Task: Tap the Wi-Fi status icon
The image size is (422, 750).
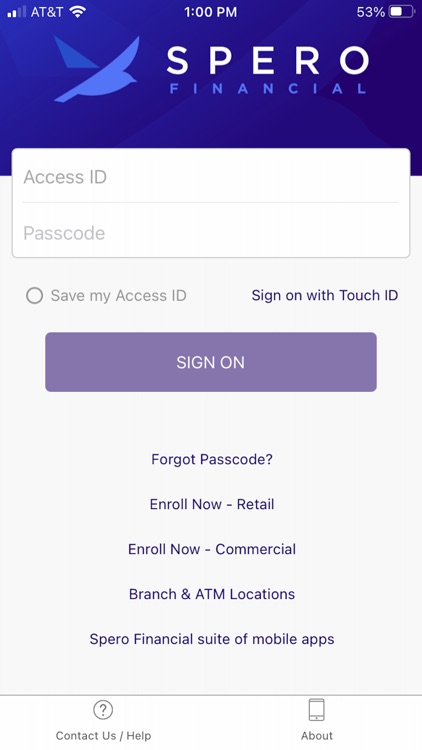Action: (x=77, y=12)
